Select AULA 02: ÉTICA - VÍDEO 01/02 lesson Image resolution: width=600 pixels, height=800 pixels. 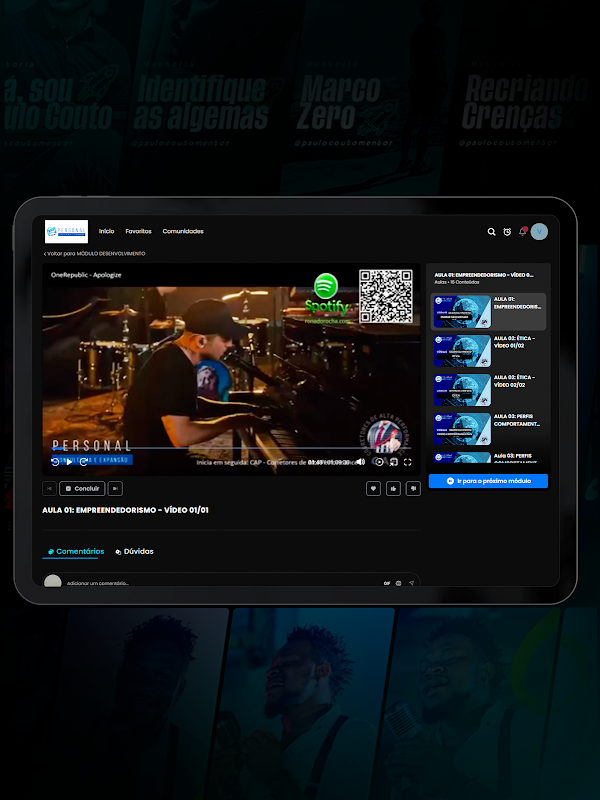(488, 351)
